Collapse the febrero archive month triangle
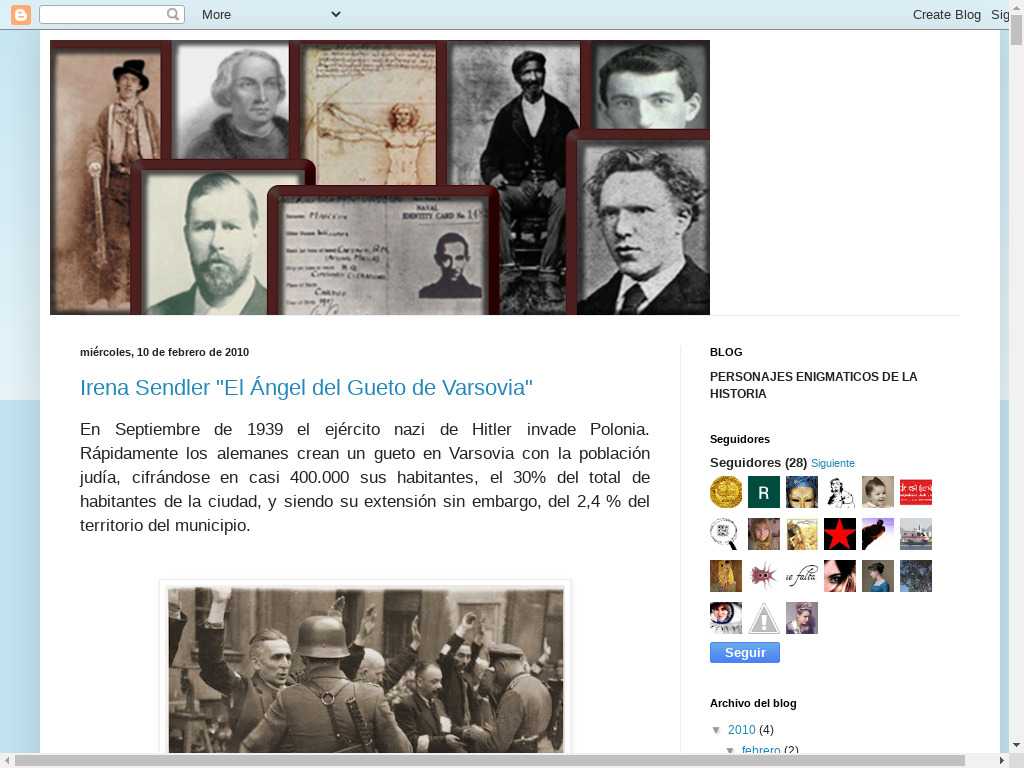 [730, 750]
